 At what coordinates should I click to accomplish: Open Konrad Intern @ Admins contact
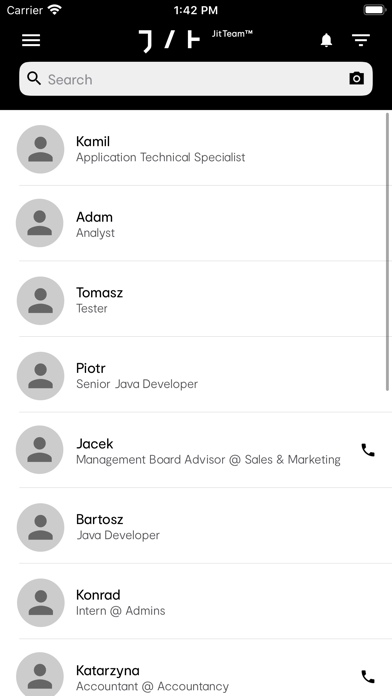pyautogui.click(x=196, y=601)
